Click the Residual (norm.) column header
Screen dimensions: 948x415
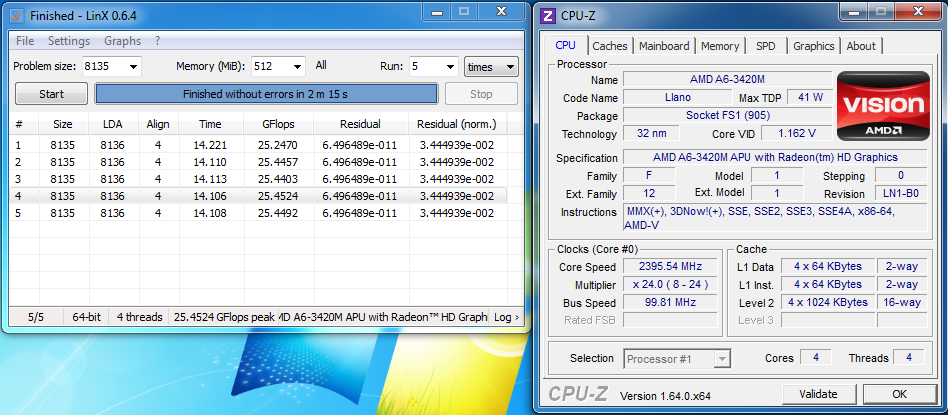[457, 124]
